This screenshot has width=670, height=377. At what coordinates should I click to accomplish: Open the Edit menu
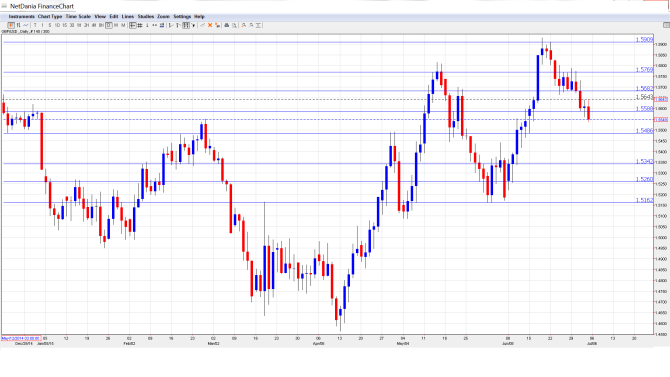(x=114, y=17)
